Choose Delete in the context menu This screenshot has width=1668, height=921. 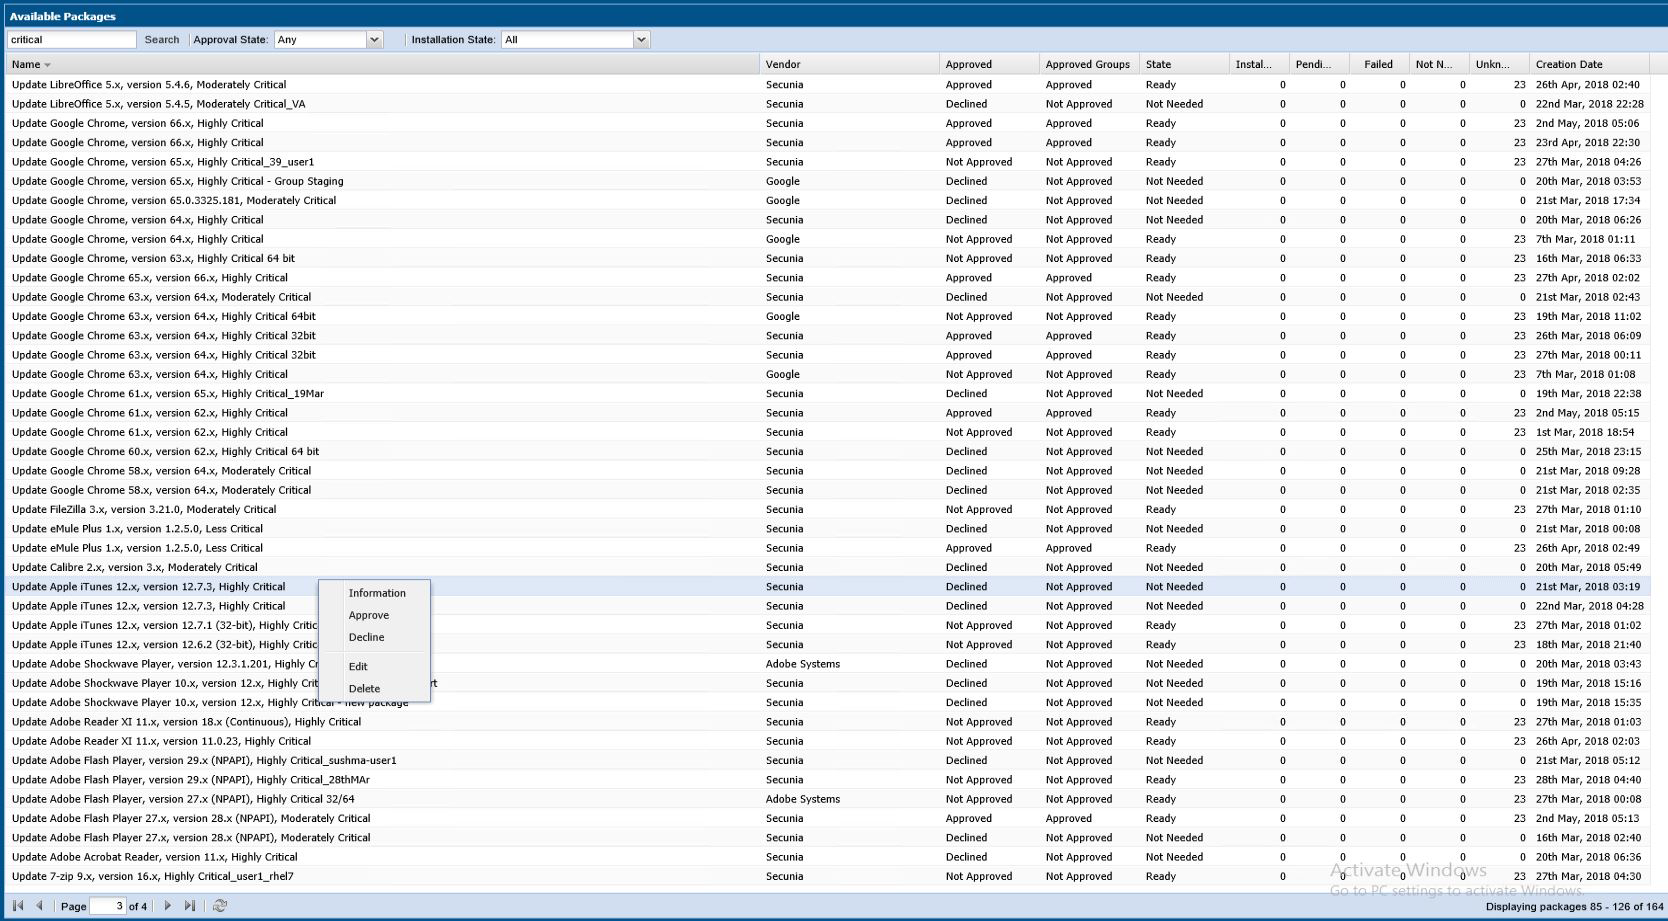[364, 688]
